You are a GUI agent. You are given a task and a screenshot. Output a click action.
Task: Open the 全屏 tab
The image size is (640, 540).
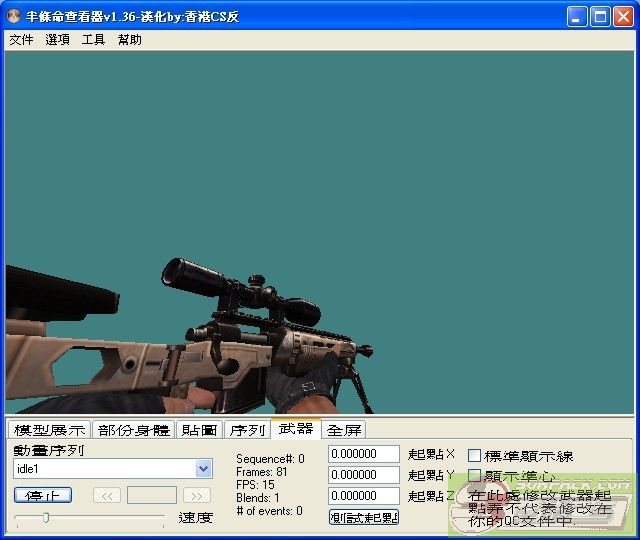click(x=344, y=430)
